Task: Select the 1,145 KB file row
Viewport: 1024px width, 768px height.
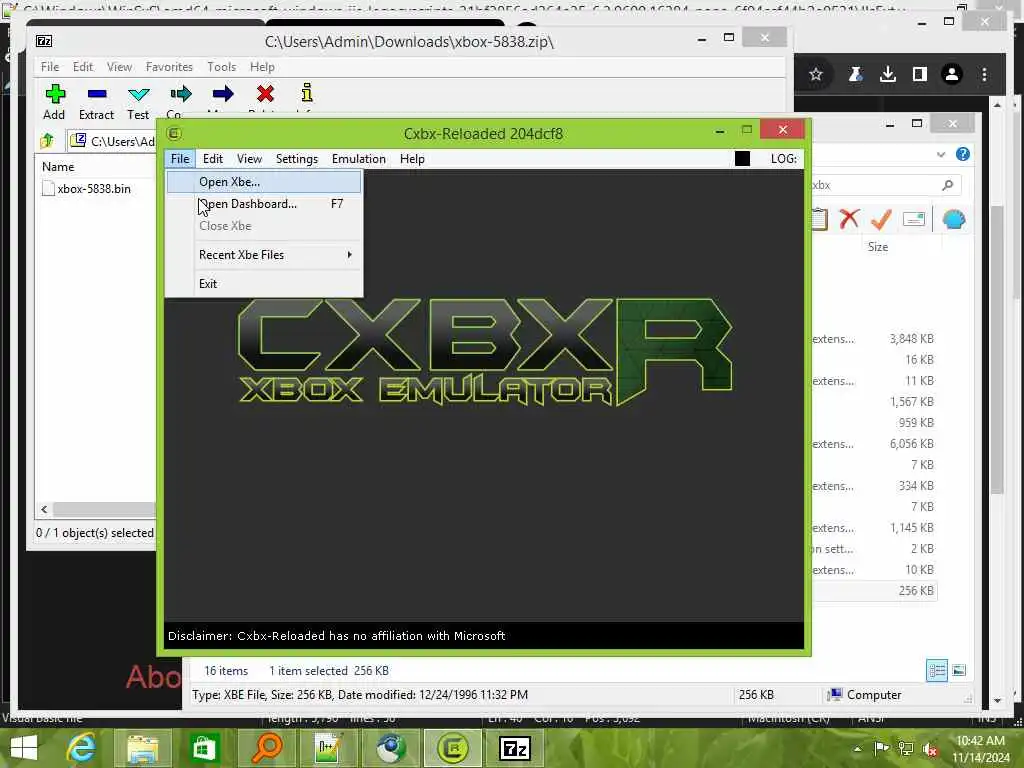Action: point(874,528)
